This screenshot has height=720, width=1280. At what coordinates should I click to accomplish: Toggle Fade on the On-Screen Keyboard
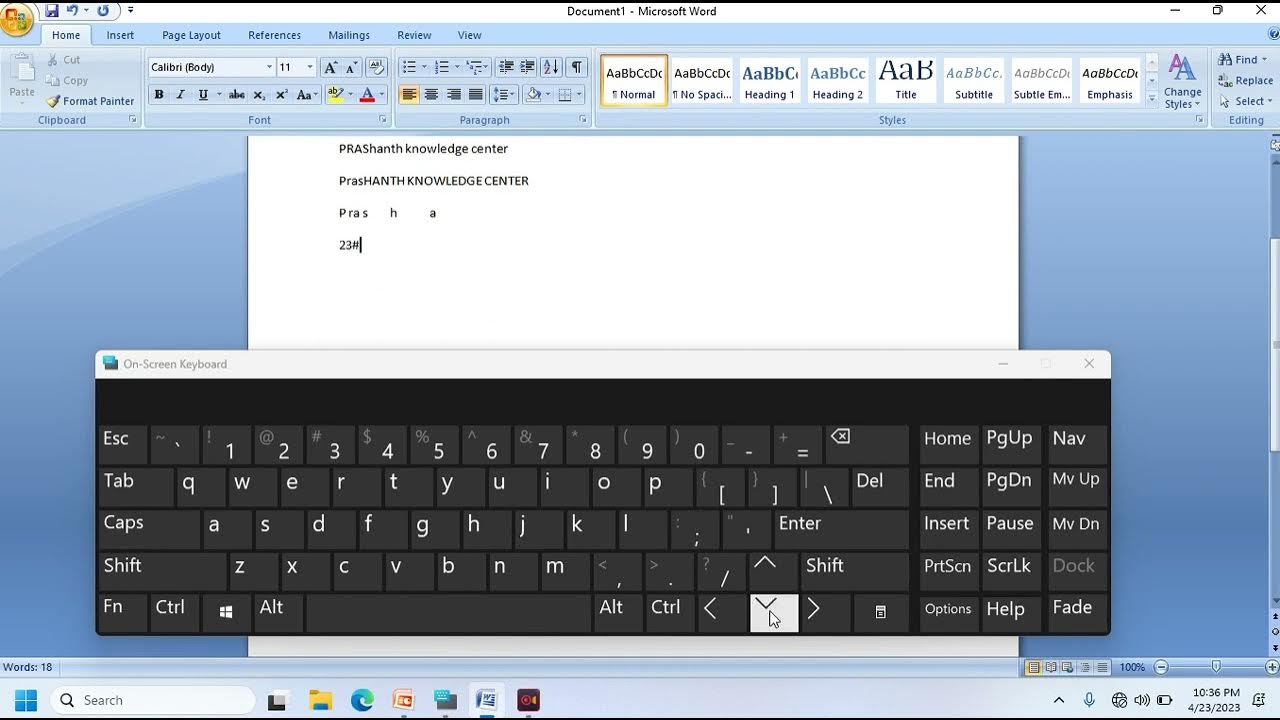pyautogui.click(x=1076, y=612)
